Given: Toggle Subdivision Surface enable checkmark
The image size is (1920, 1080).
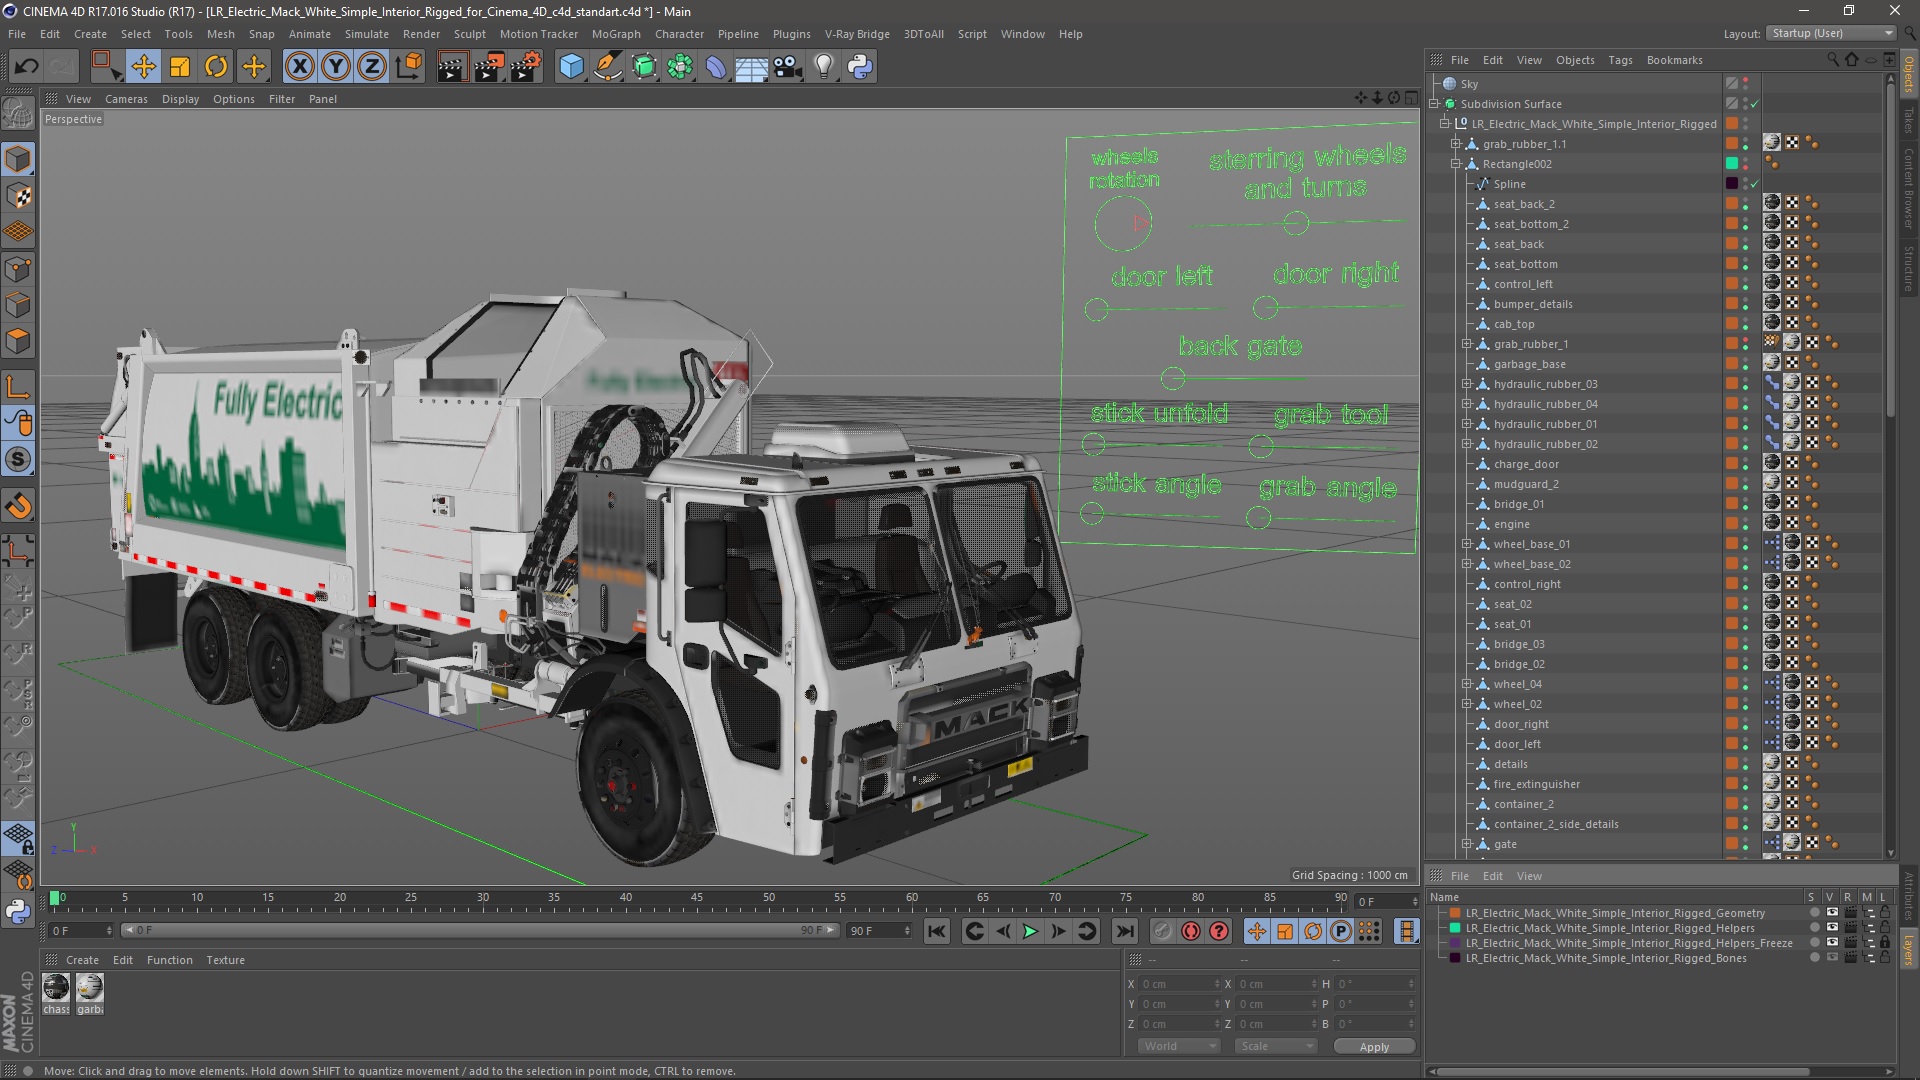Looking at the screenshot, I should [1755, 104].
